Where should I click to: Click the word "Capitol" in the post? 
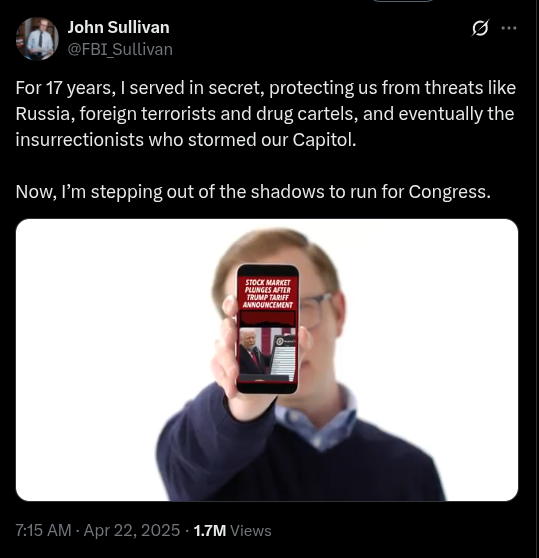tap(323, 140)
